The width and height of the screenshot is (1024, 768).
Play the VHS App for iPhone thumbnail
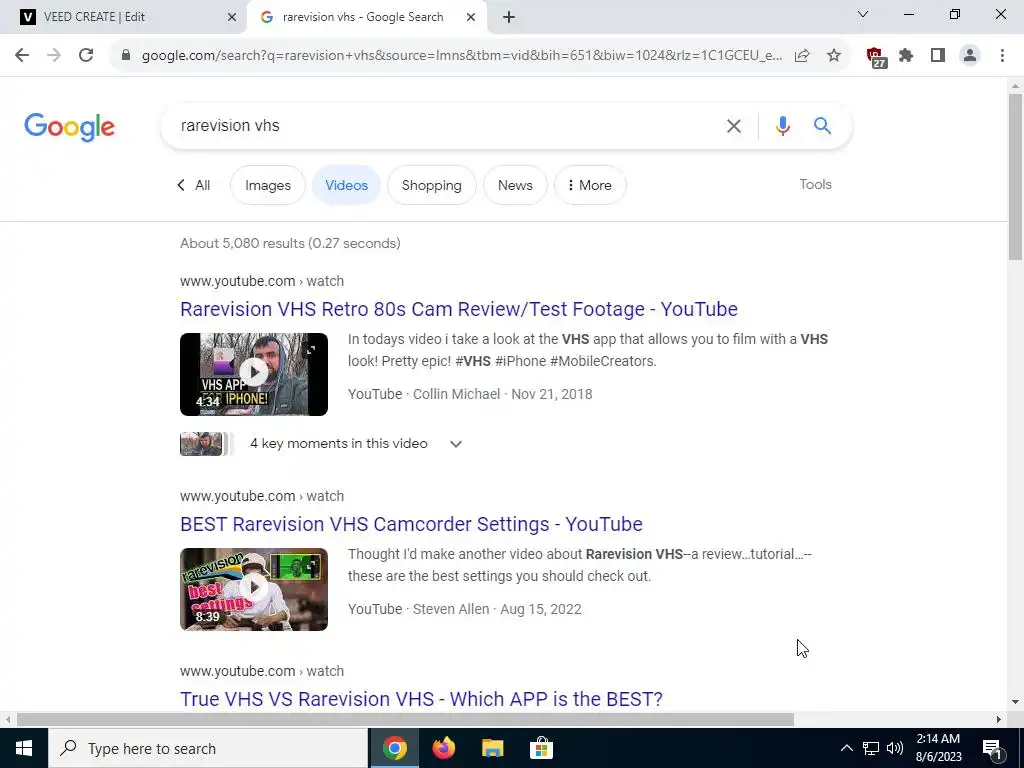coord(254,374)
